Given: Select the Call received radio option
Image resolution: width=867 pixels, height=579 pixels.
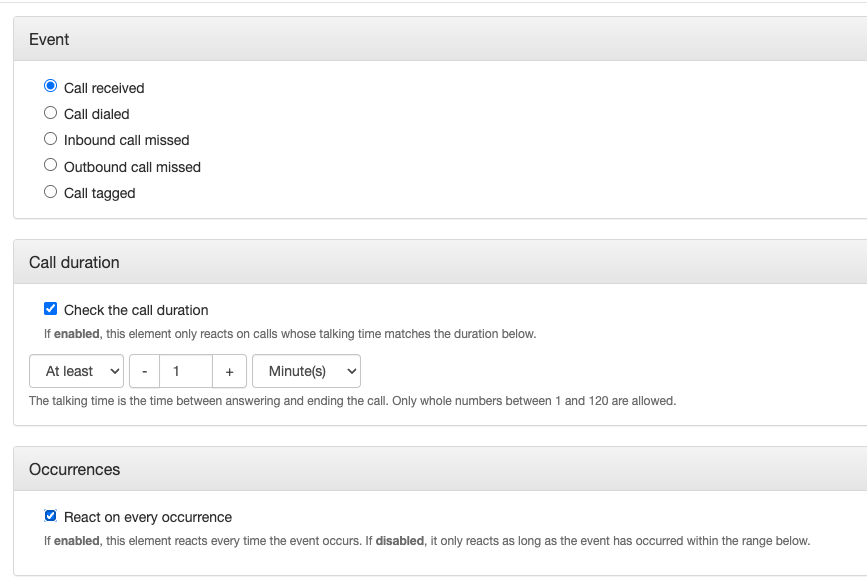Looking at the screenshot, I should 50,86.
